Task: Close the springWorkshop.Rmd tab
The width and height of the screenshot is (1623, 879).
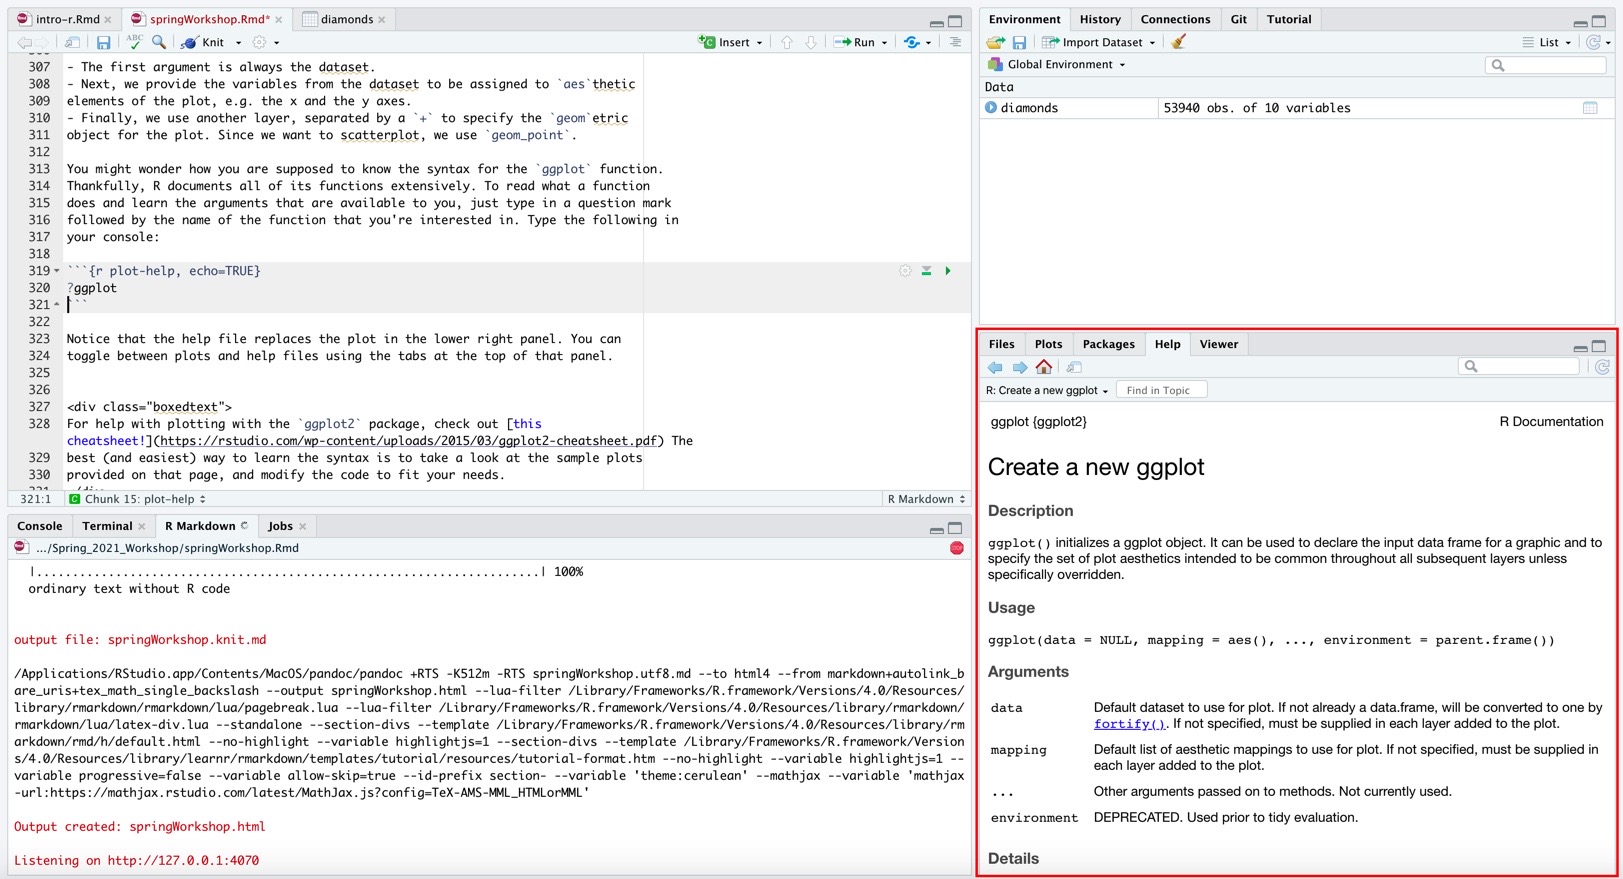Action: pyautogui.click(x=279, y=19)
